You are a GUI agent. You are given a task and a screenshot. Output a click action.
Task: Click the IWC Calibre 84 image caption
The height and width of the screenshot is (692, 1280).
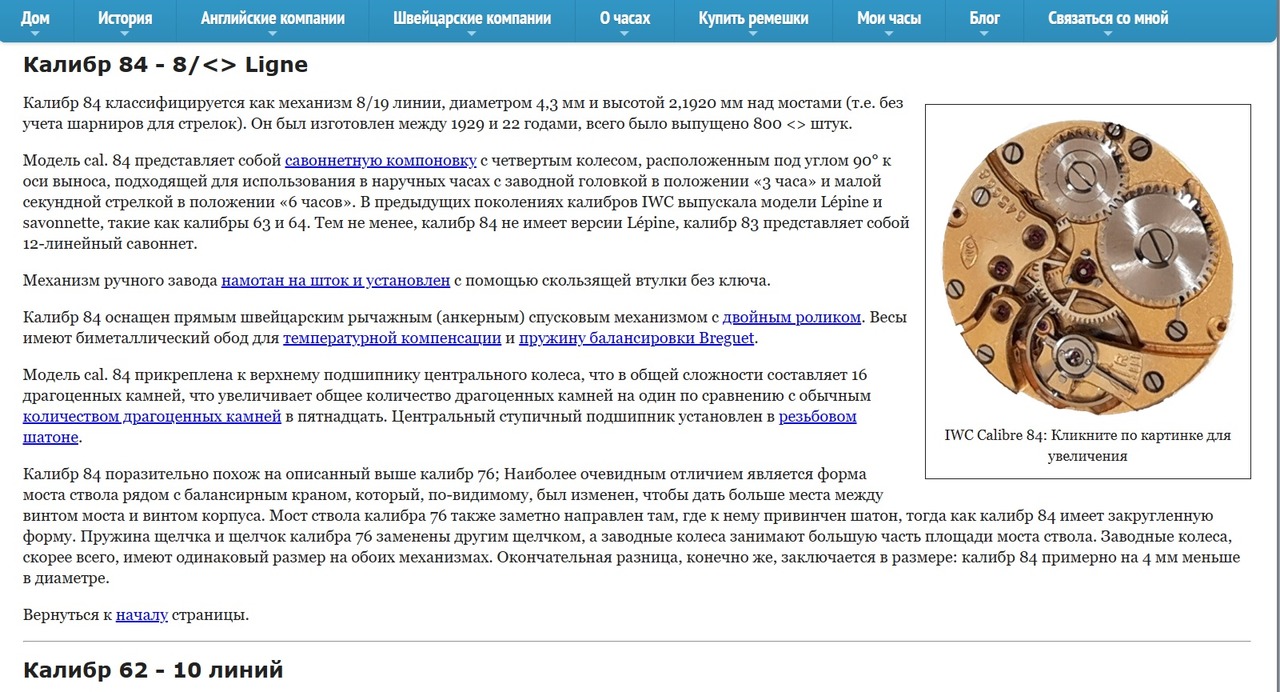point(1087,446)
